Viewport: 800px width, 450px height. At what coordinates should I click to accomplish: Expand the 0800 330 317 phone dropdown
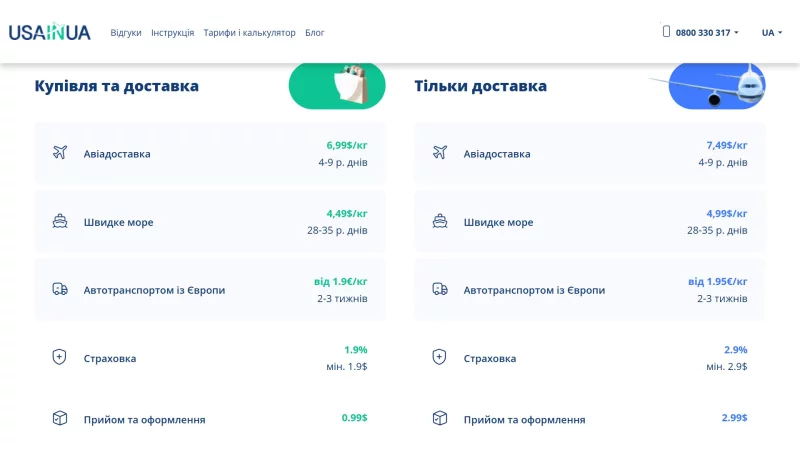point(707,33)
